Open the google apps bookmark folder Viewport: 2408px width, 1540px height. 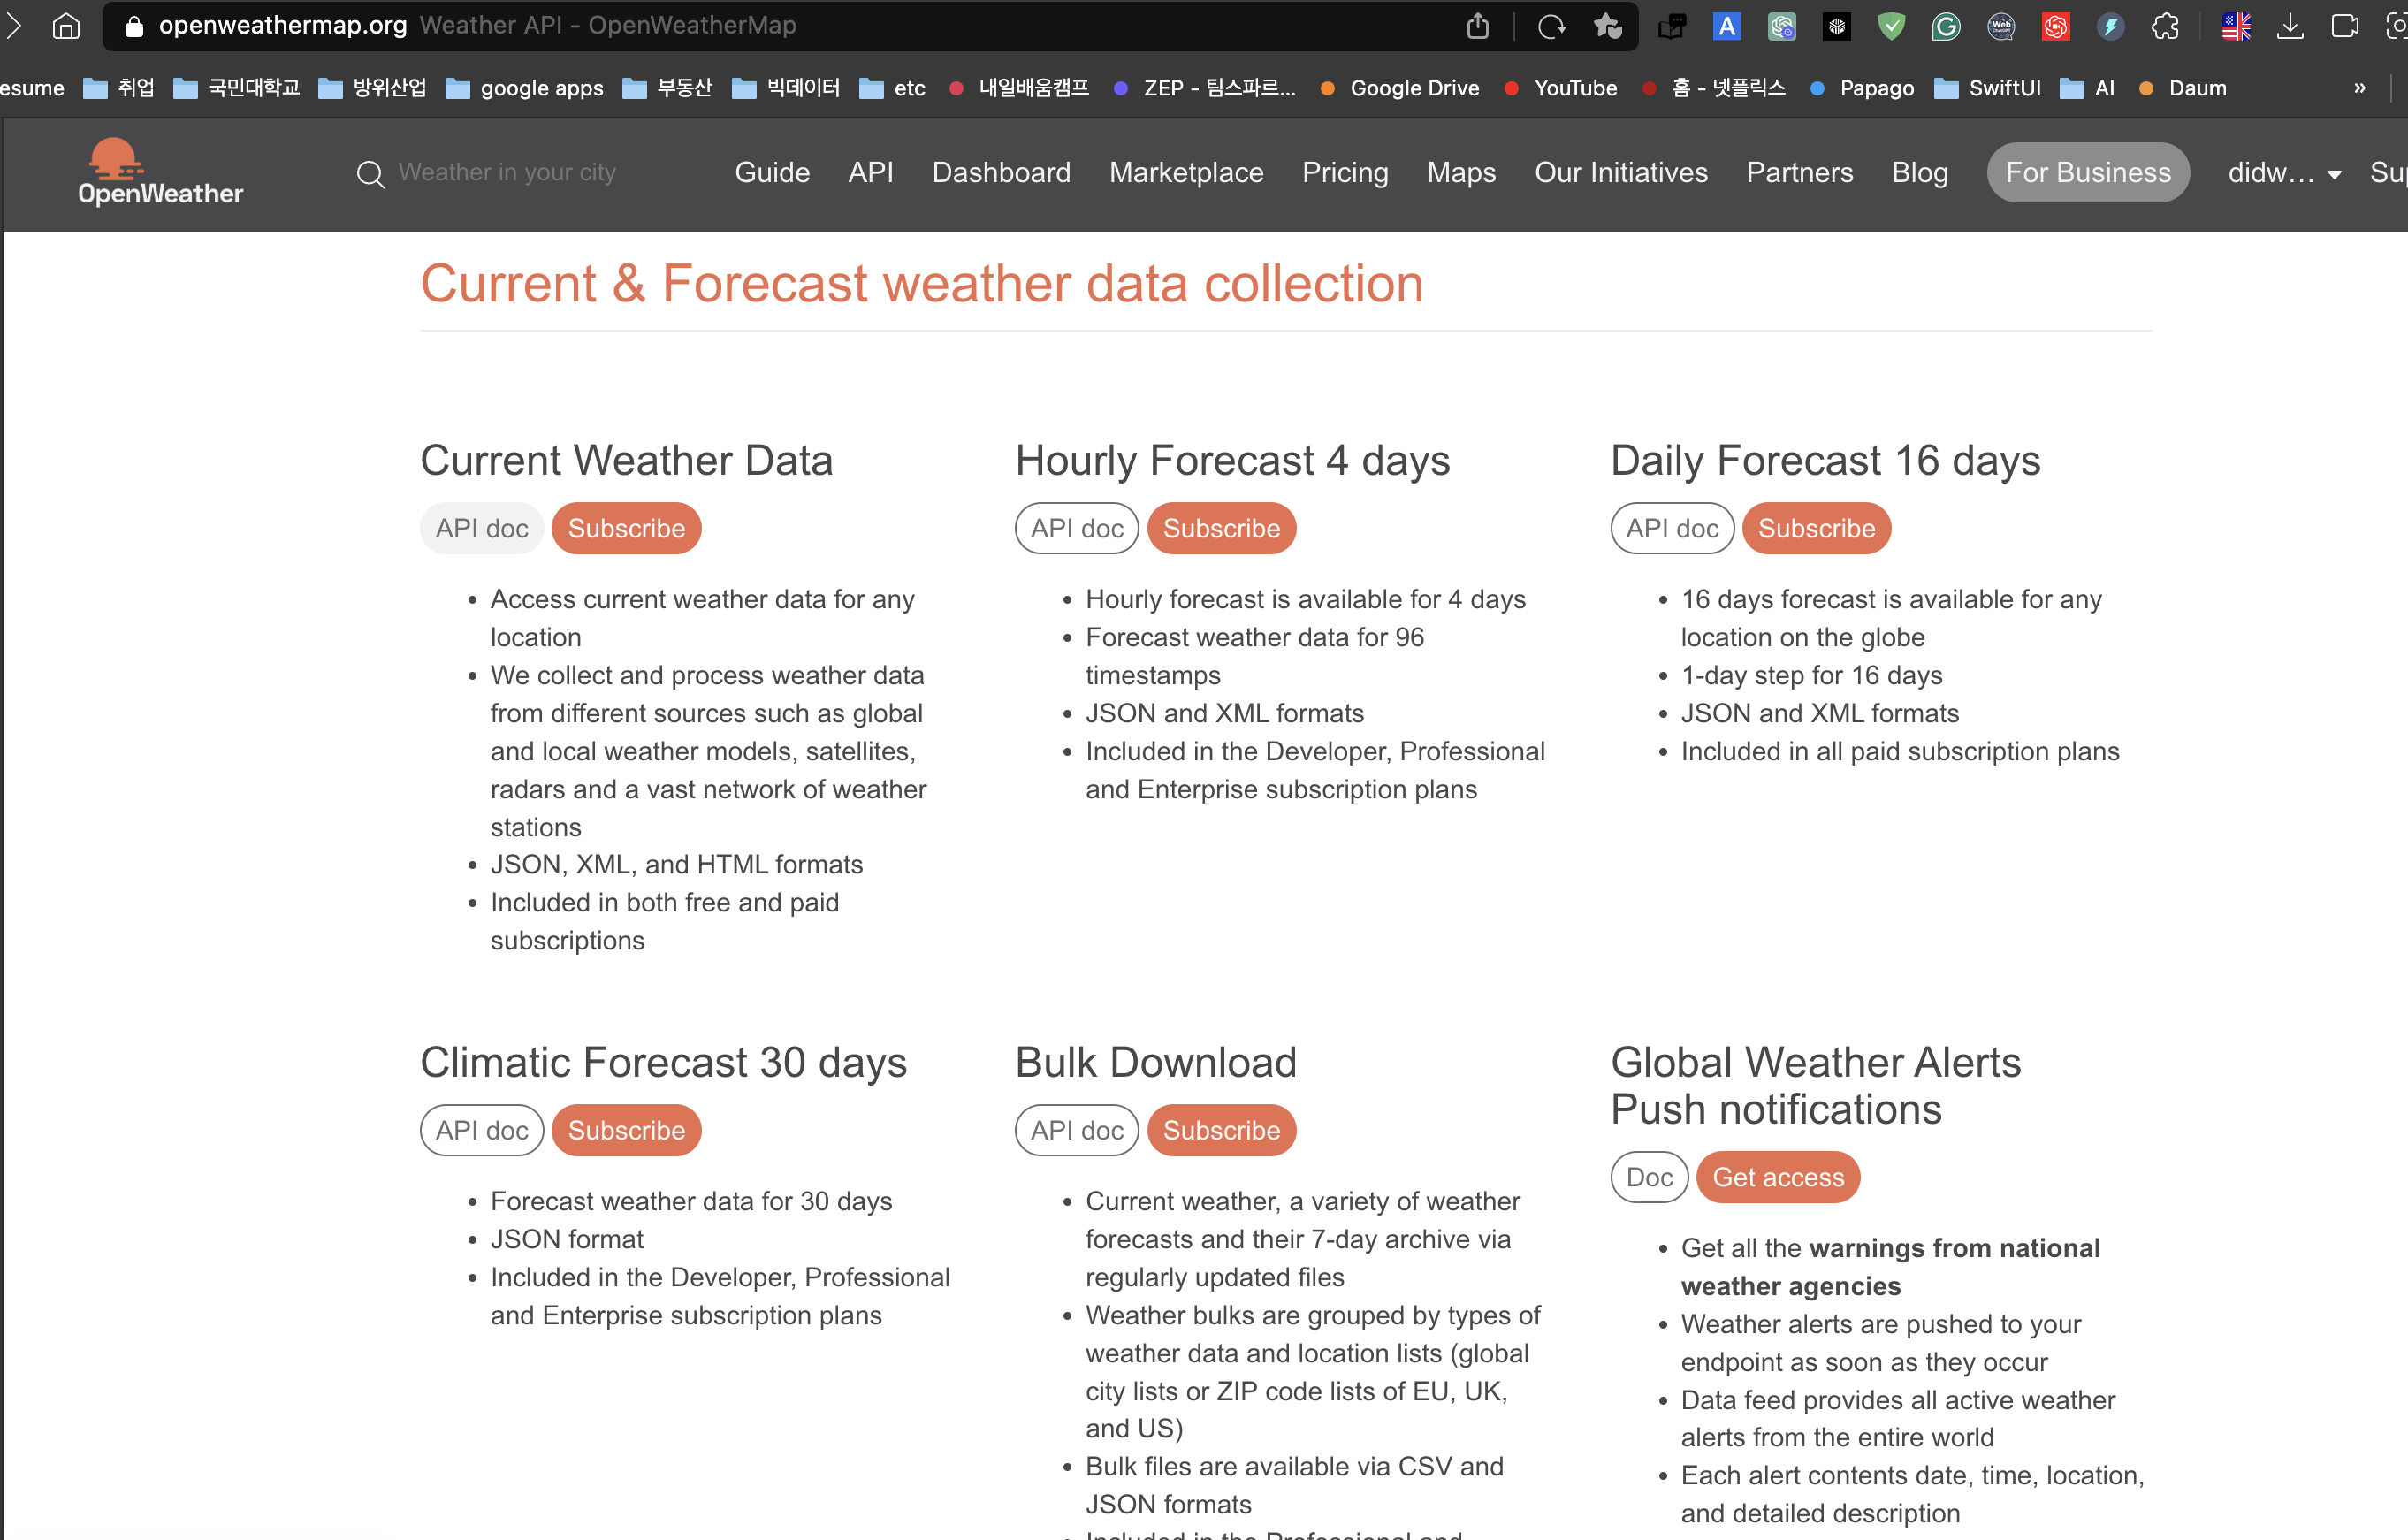(x=524, y=88)
